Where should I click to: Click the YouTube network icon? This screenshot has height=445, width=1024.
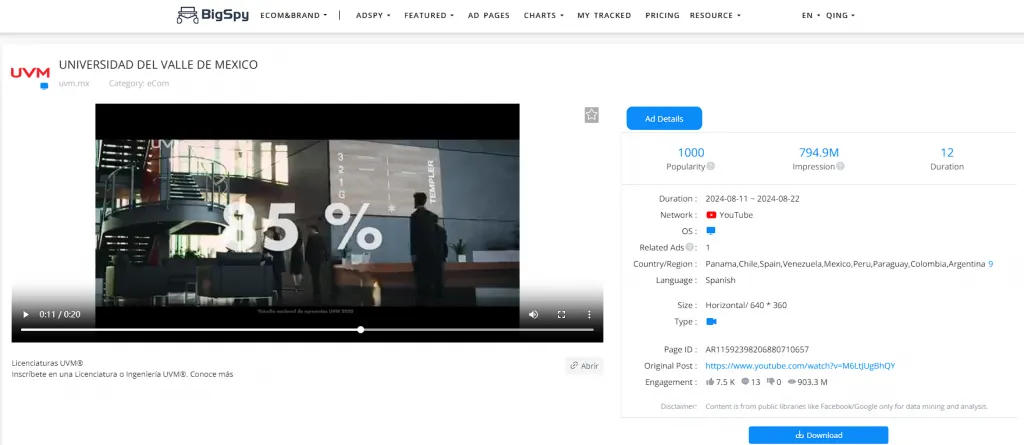coord(711,215)
